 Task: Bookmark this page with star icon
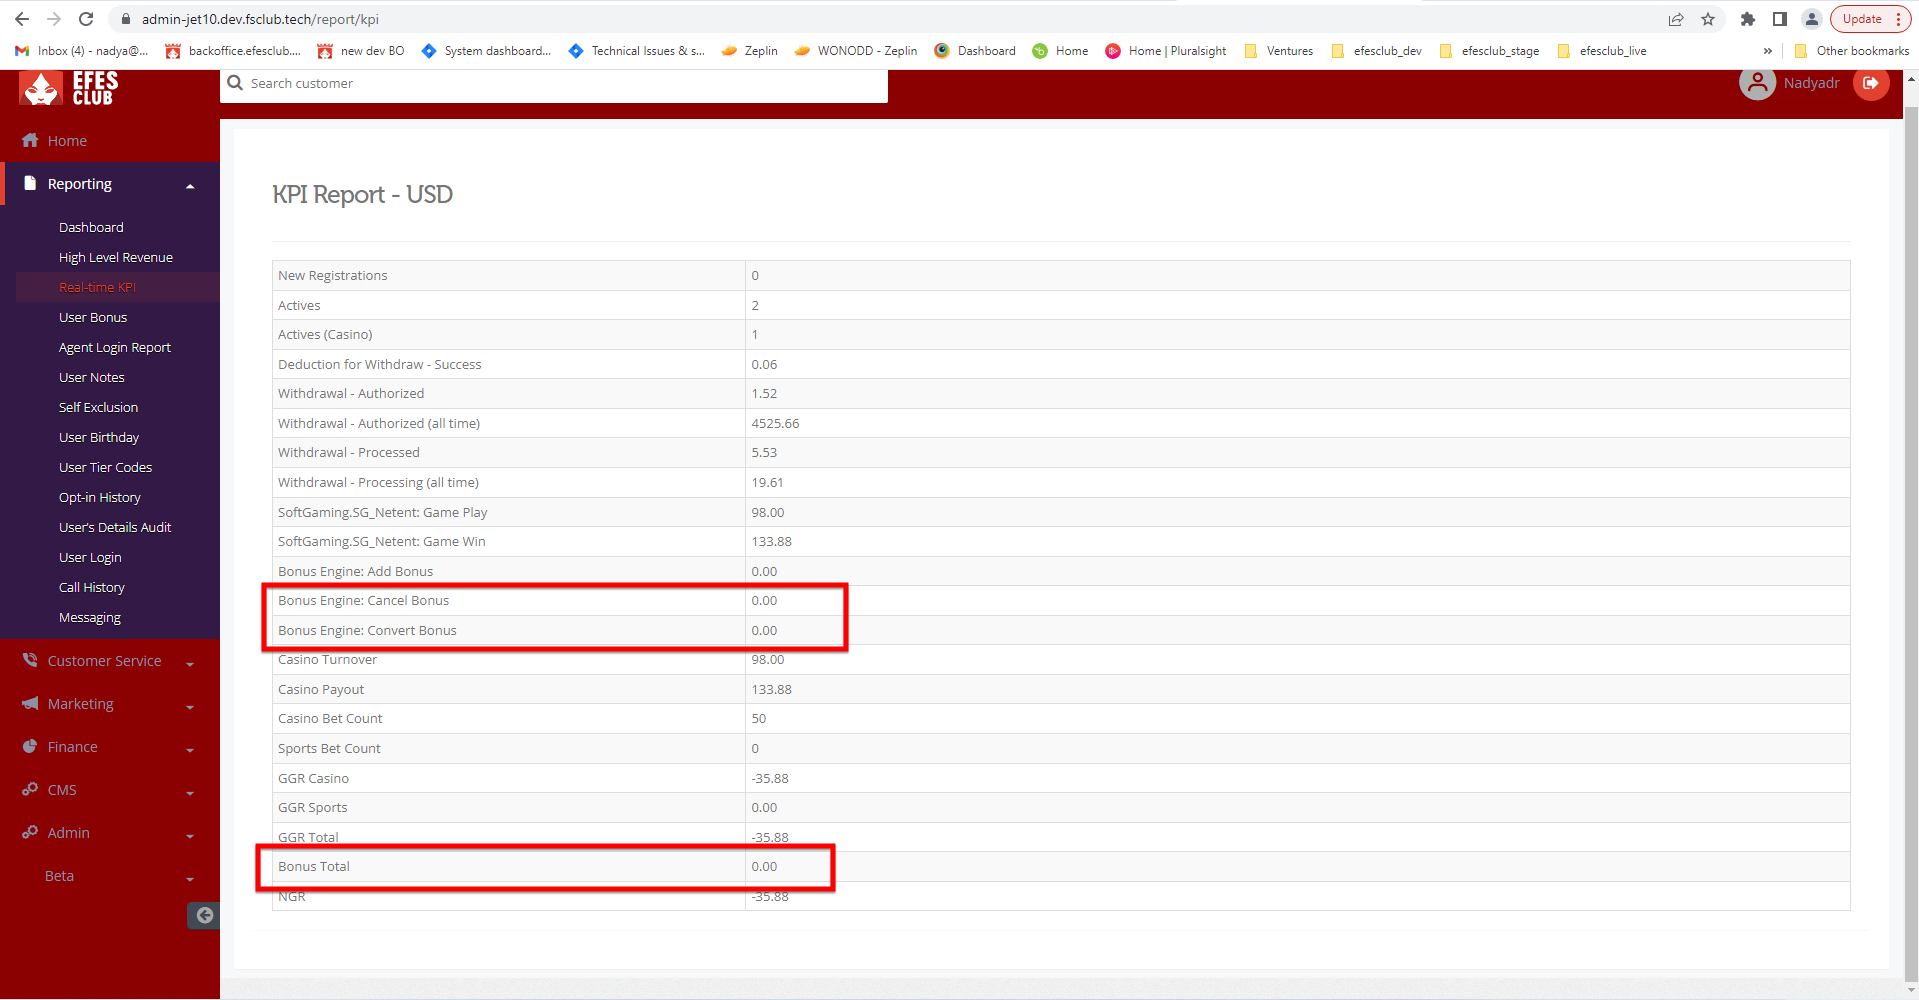point(1708,19)
